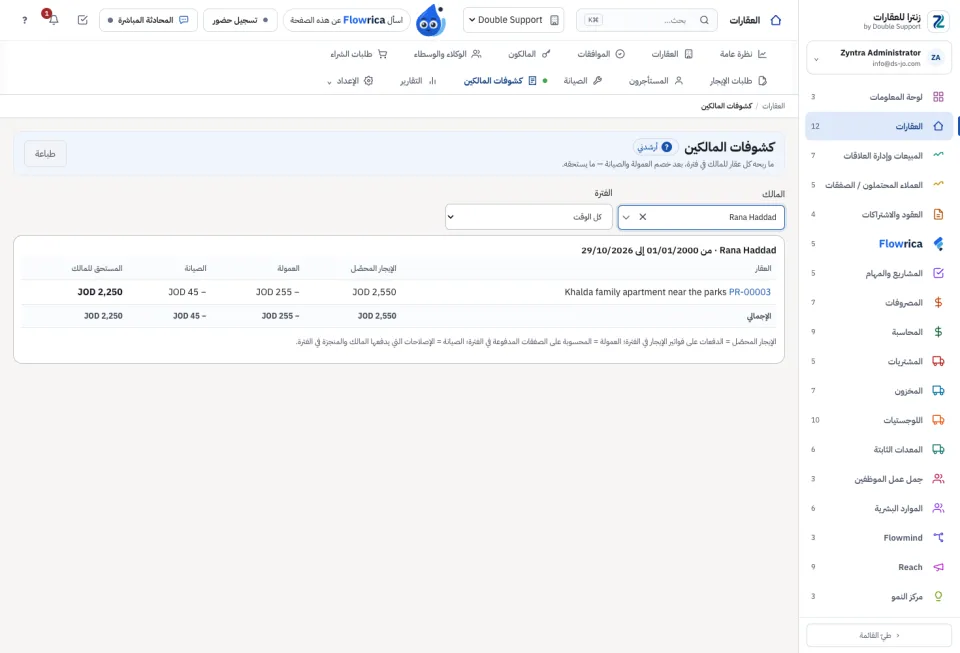Expand the المالك owner dropdown arrow
The height and width of the screenshot is (653, 960).
tap(626, 217)
